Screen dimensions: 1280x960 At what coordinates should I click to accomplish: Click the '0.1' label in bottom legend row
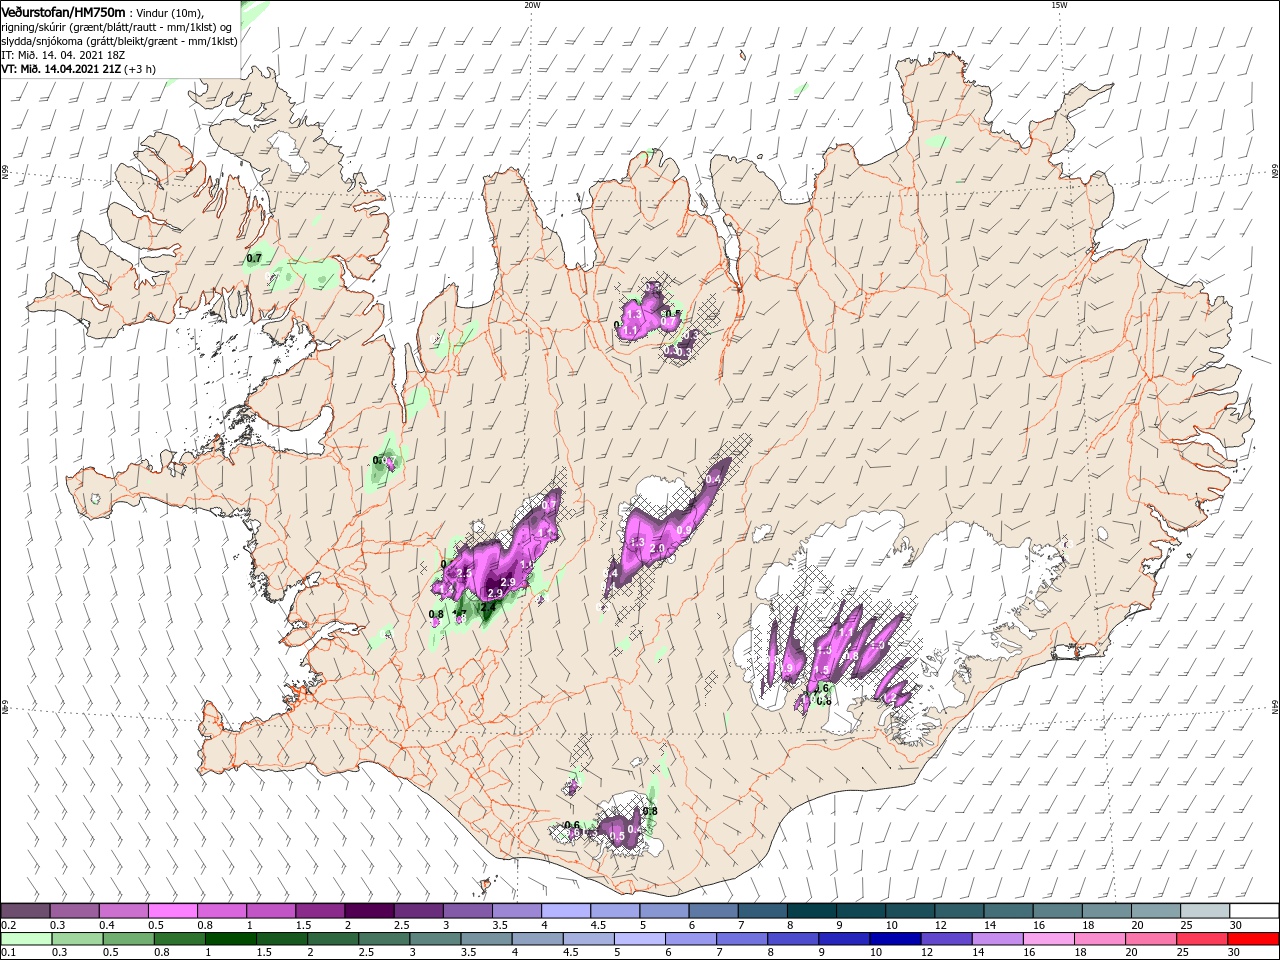(x=9, y=952)
